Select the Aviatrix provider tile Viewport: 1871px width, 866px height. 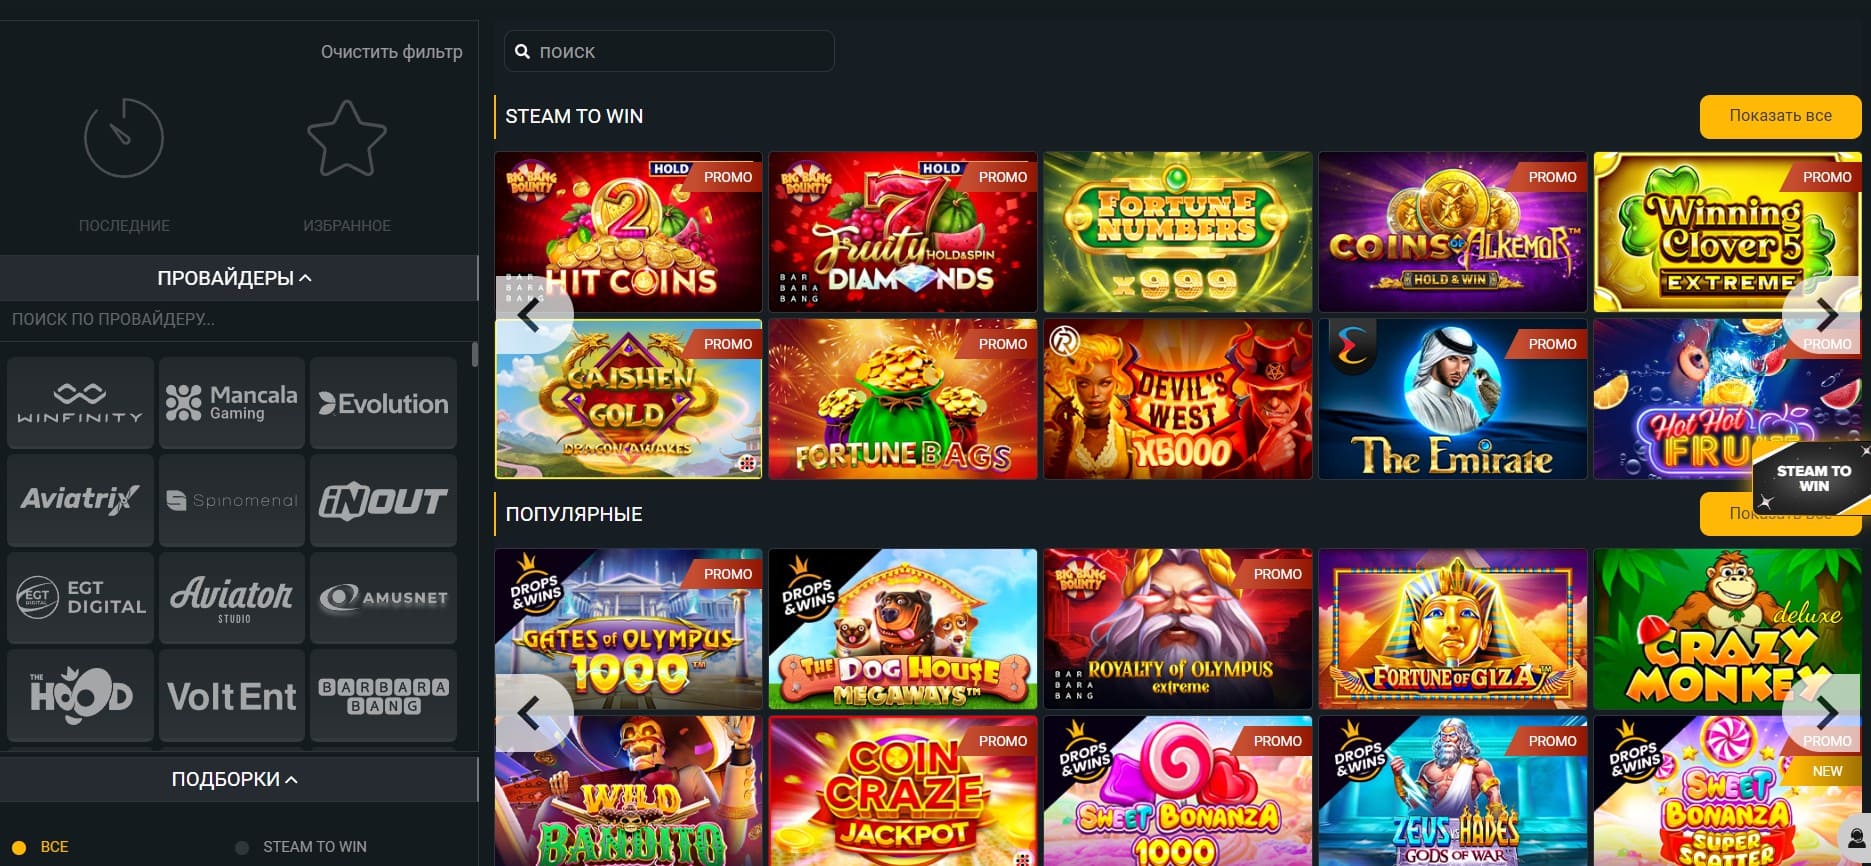(x=81, y=500)
